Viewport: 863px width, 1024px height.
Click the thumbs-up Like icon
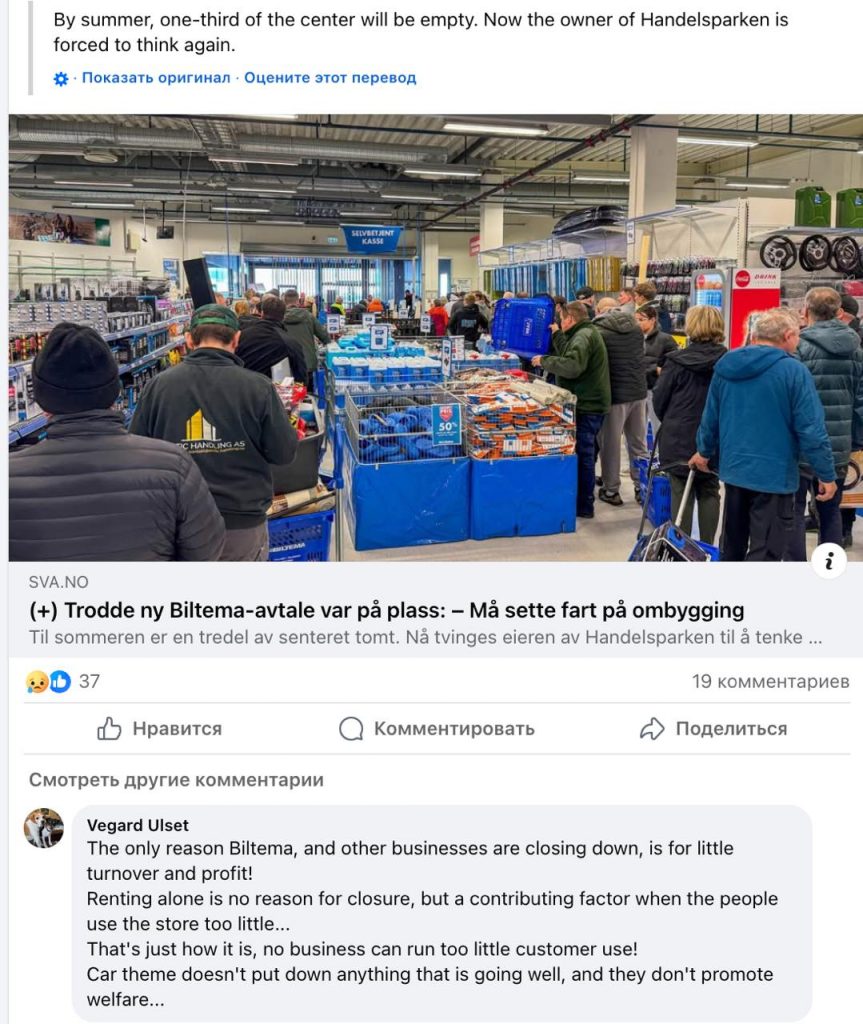[x=109, y=728]
